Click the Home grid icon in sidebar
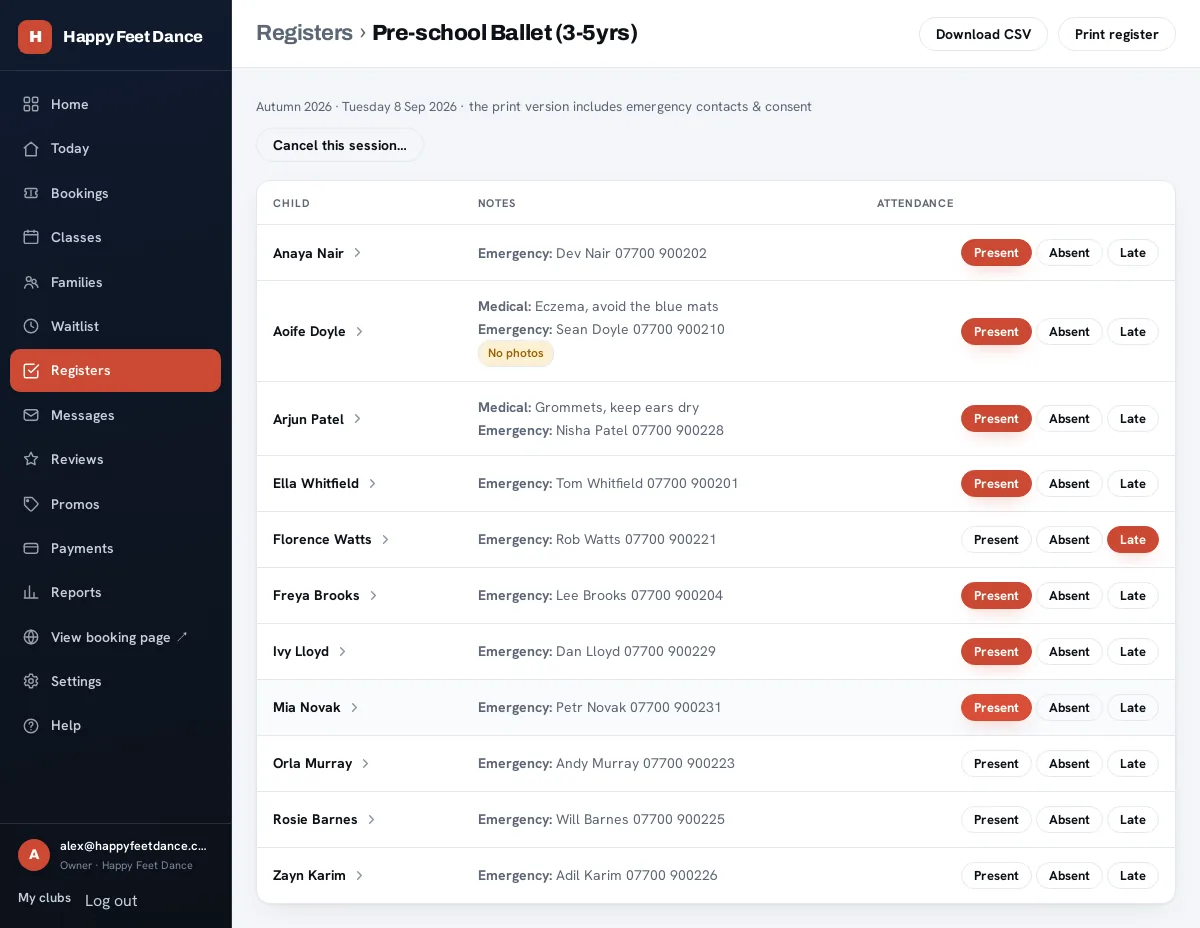This screenshot has height=928, width=1200. (x=31, y=104)
